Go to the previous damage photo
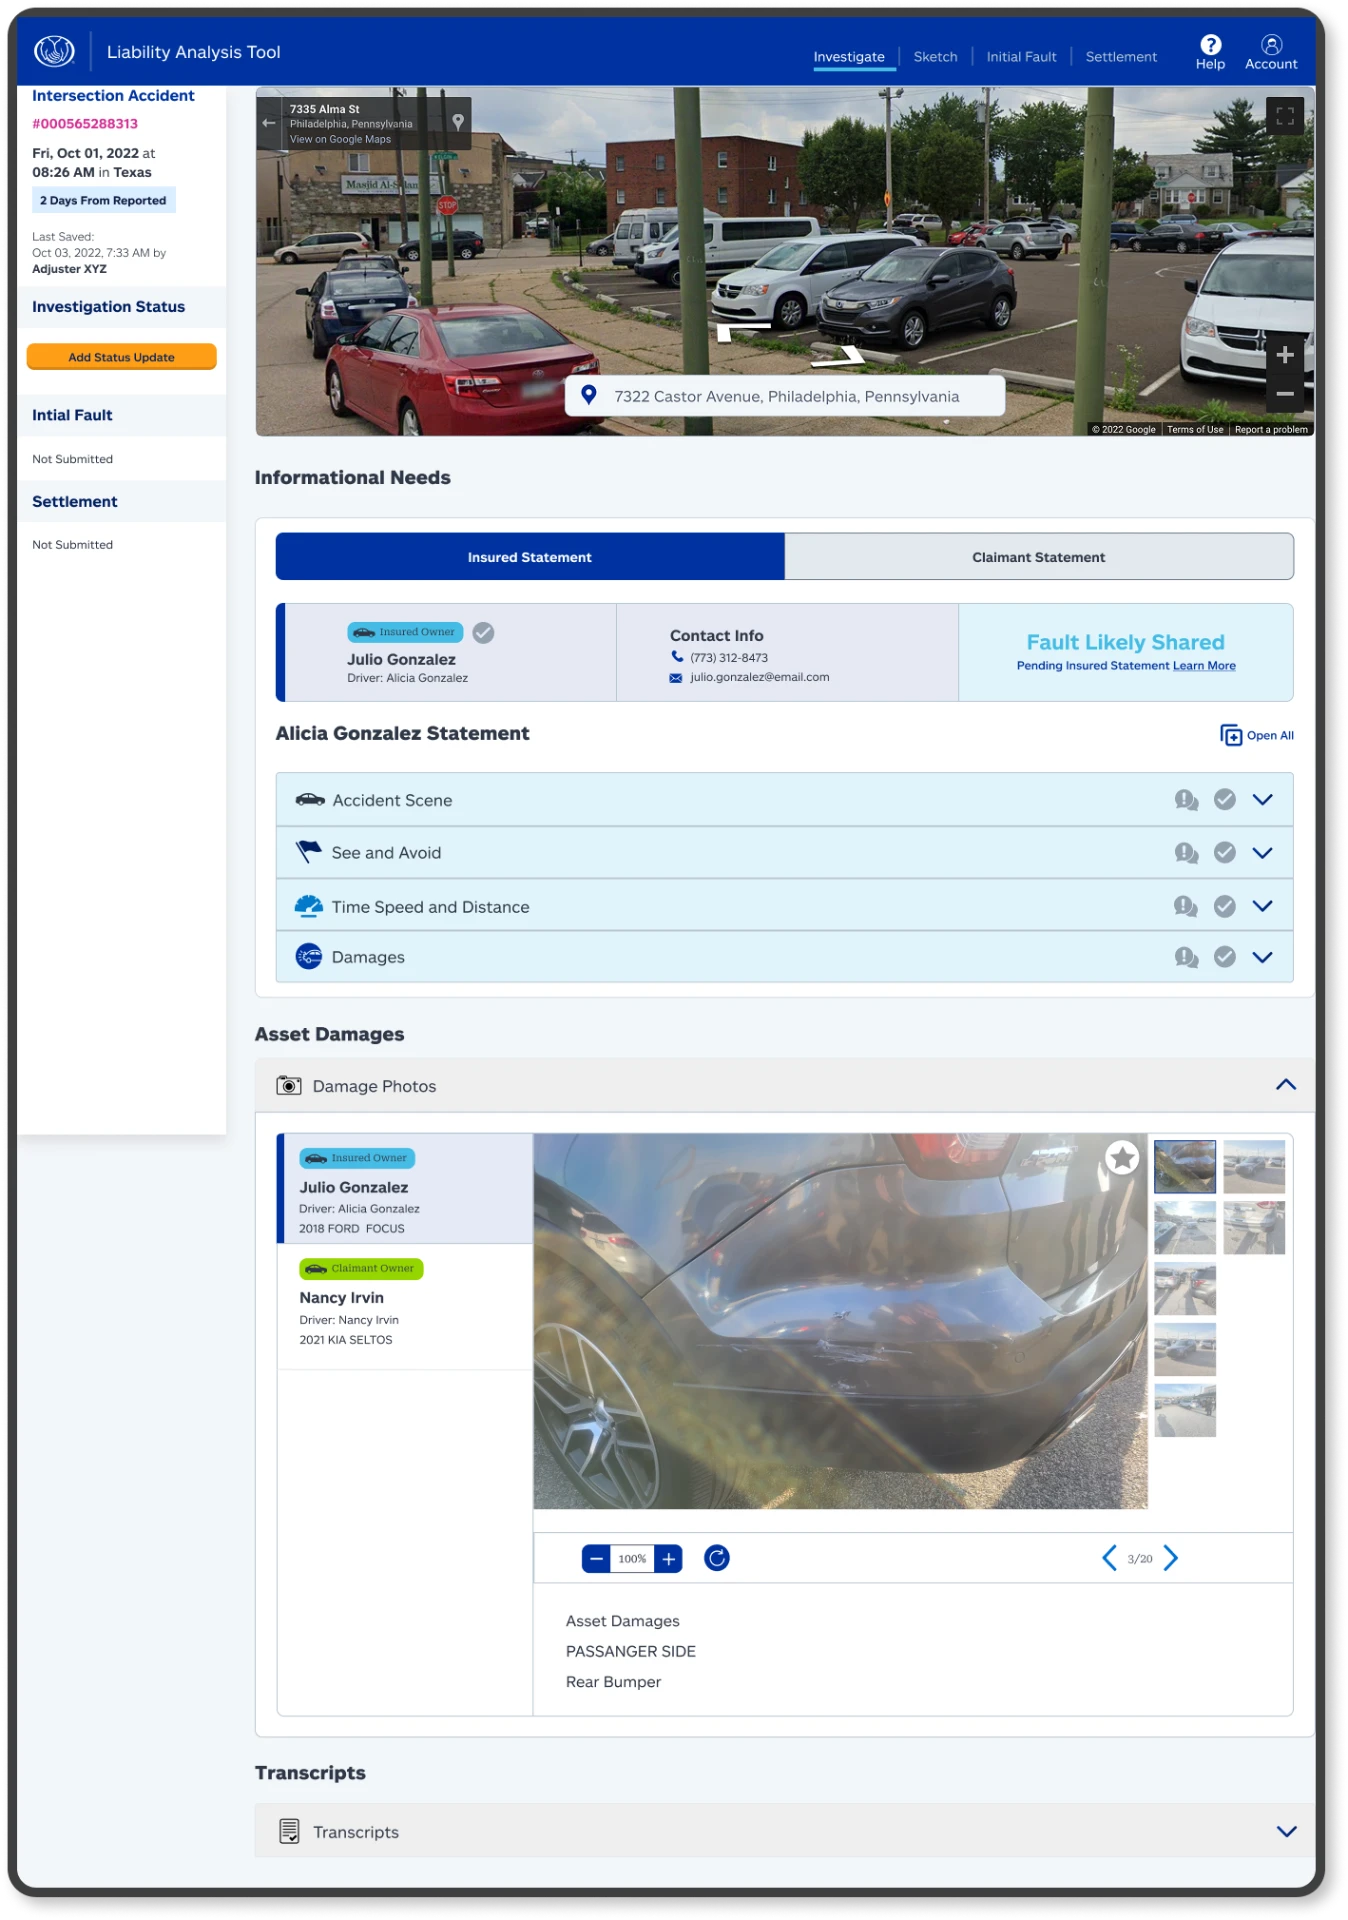 click(1109, 1558)
